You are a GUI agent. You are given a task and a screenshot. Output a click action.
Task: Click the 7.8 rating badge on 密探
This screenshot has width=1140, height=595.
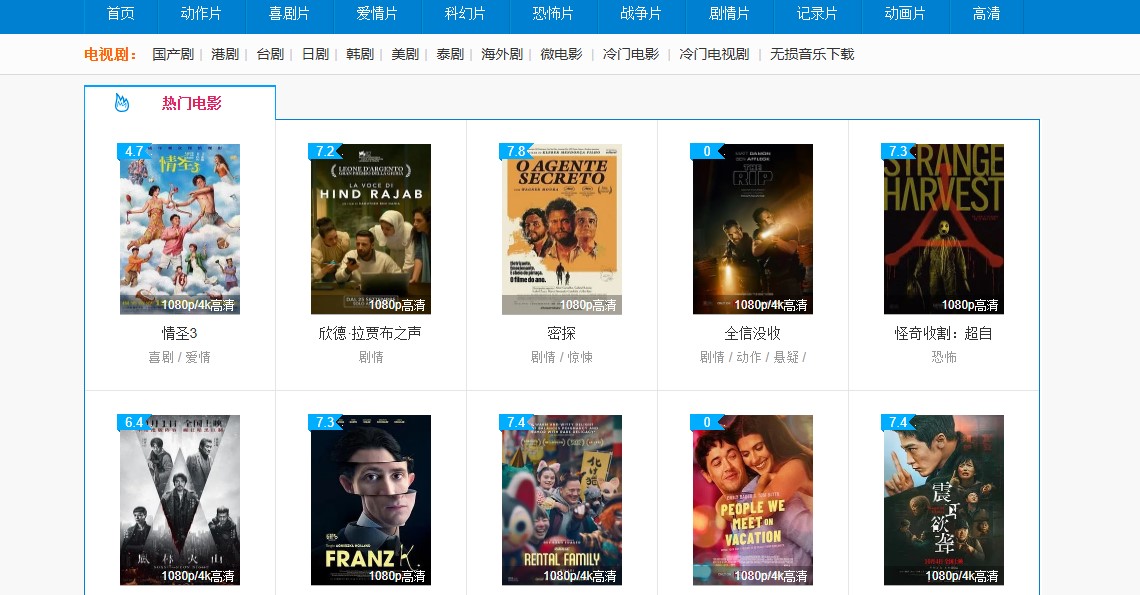pyautogui.click(x=516, y=151)
